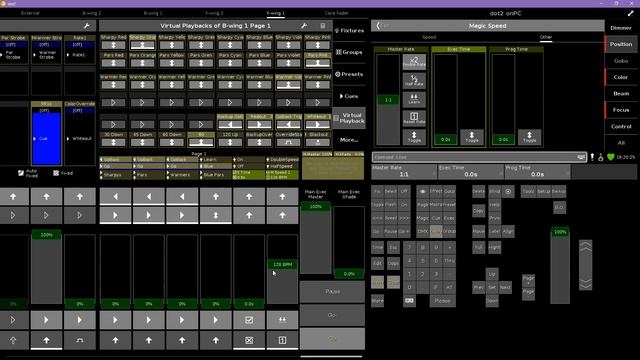The height and width of the screenshot is (360, 640).
Task: Select the blue PARs Cue executor field
Action: click(x=47, y=139)
